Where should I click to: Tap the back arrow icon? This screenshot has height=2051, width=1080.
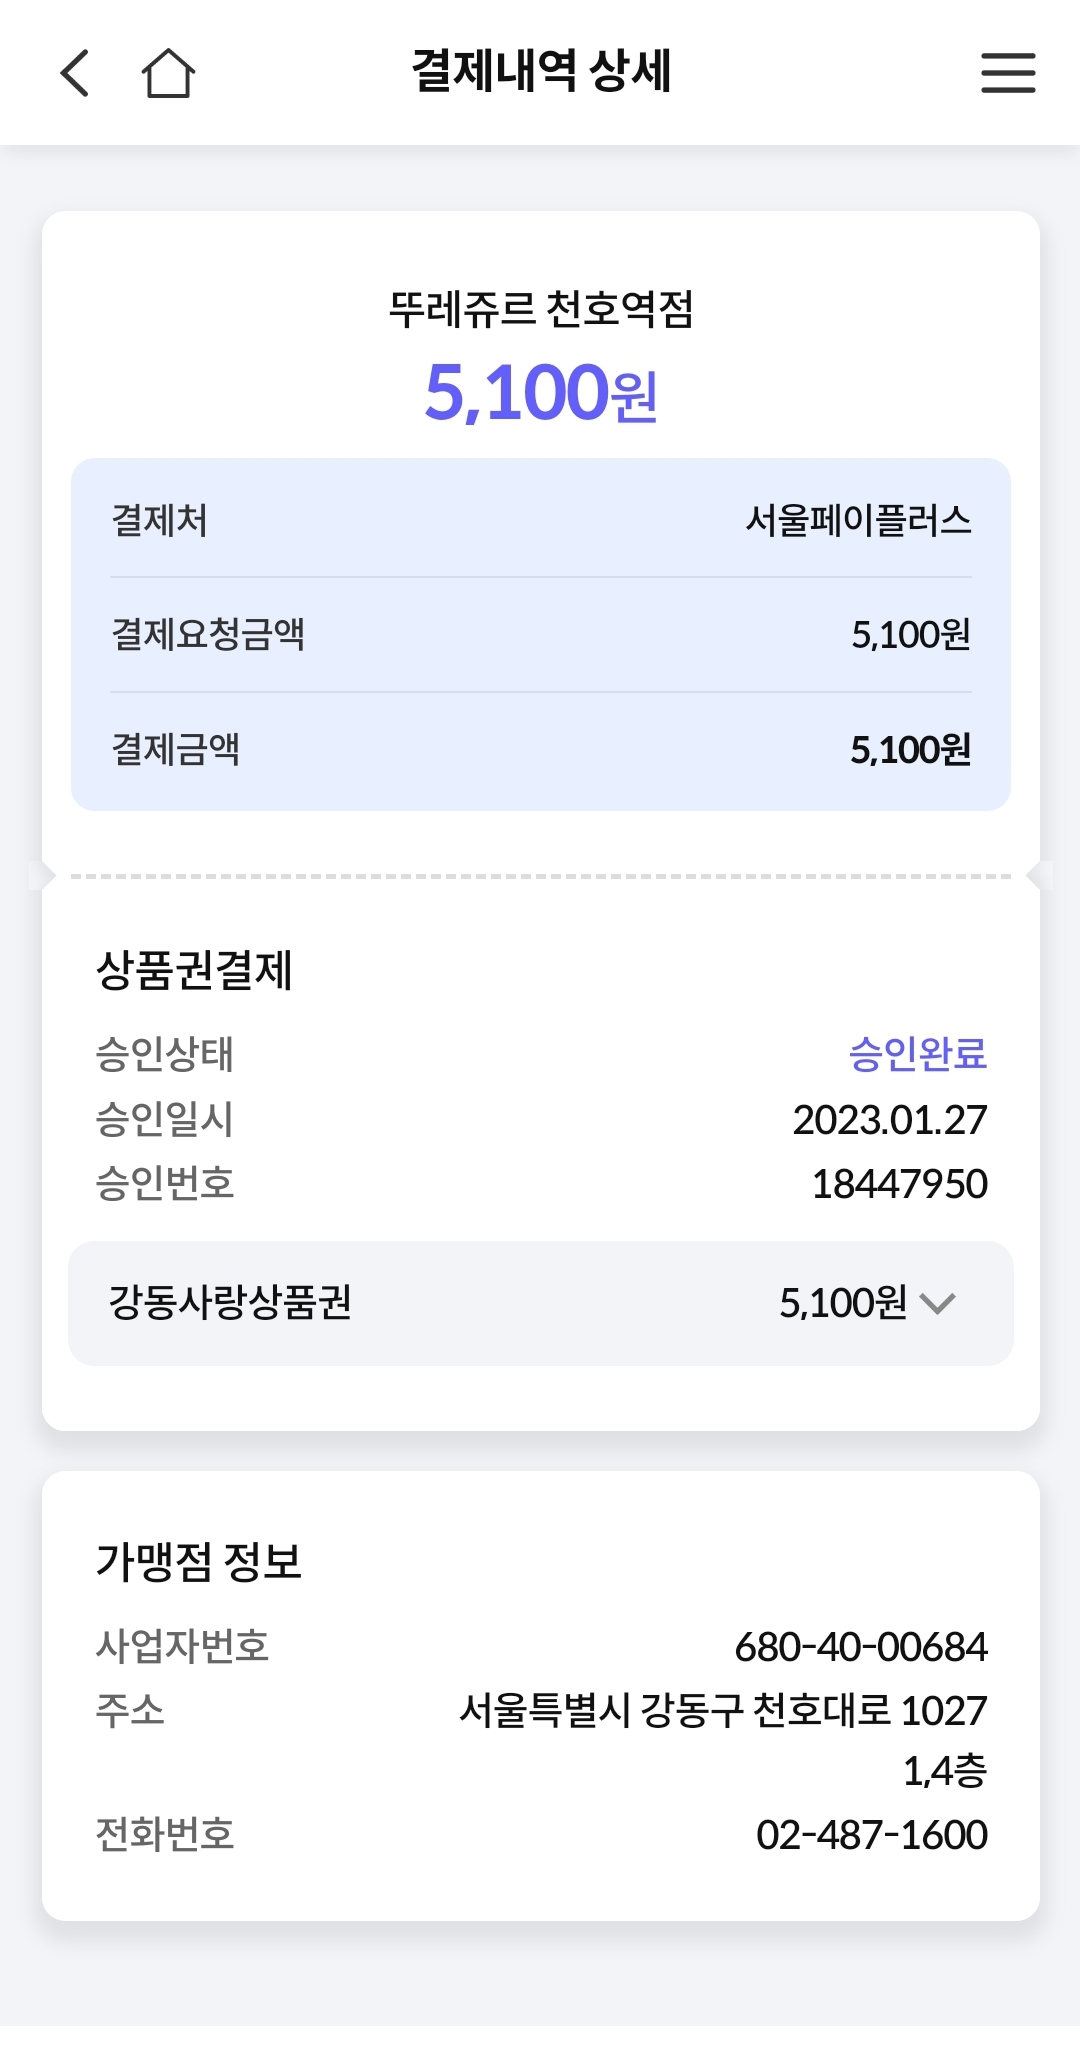(x=76, y=73)
